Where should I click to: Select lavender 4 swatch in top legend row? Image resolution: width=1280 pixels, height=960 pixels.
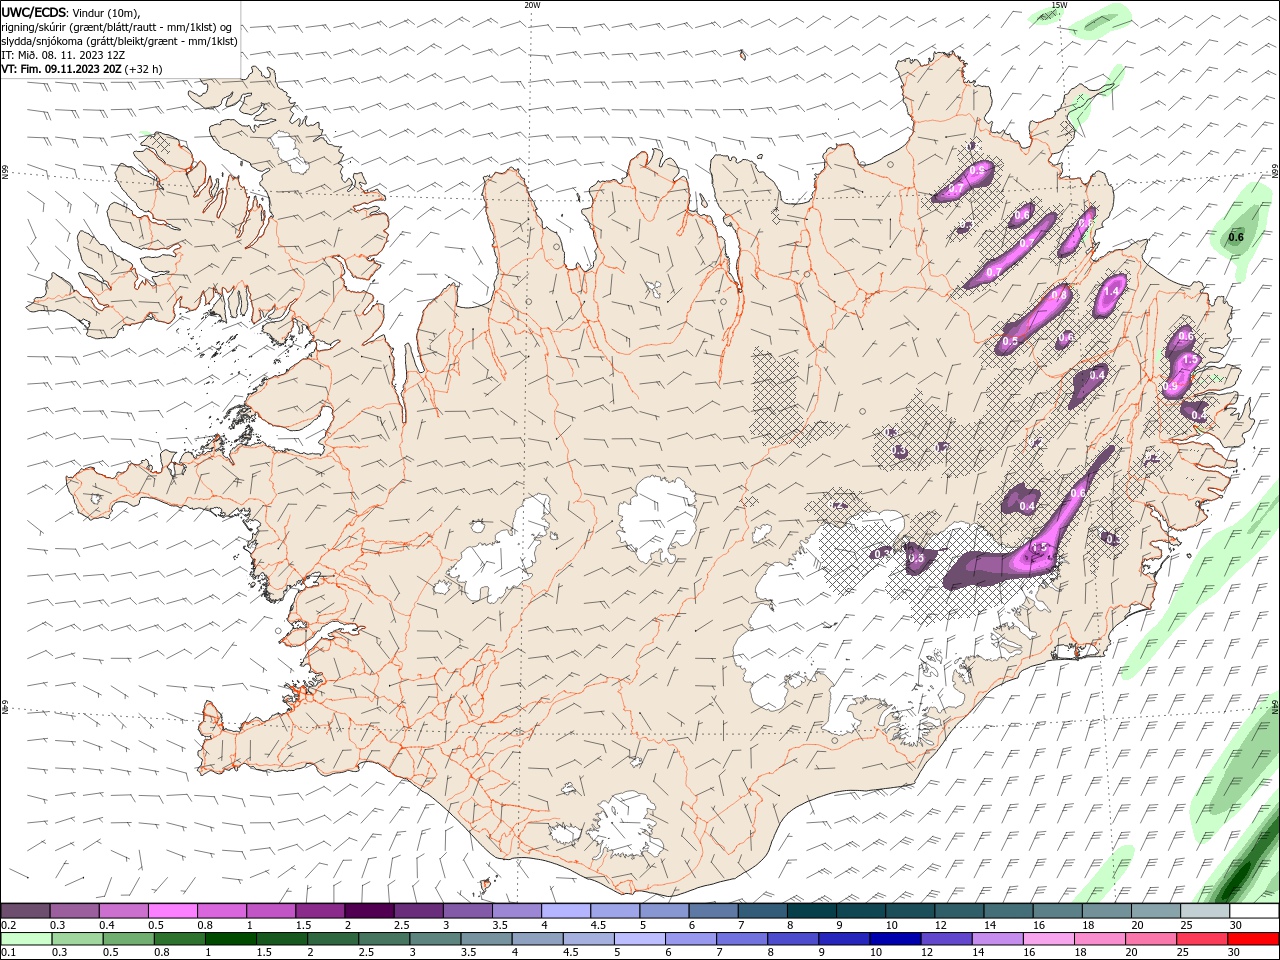[x=565, y=911]
